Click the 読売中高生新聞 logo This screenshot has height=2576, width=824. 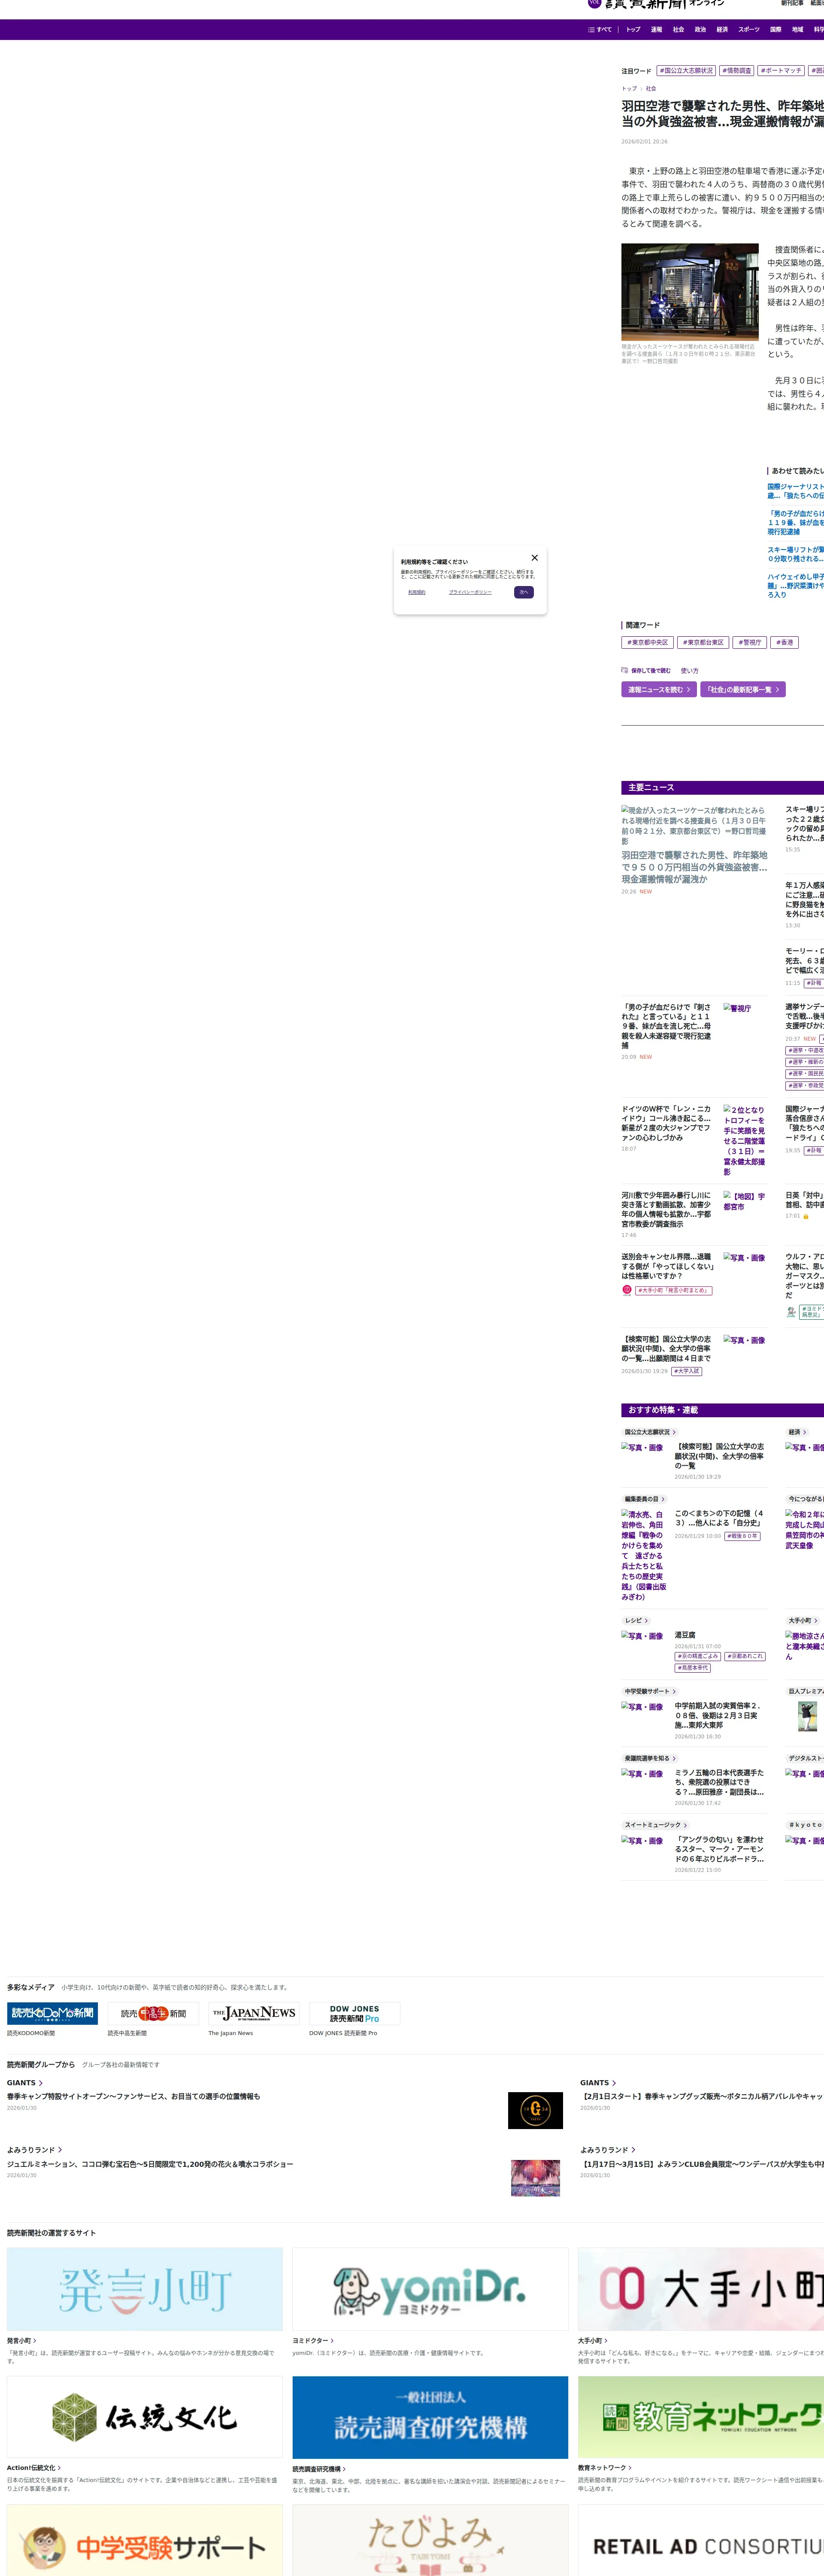pyautogui.click(x=153, y=2013)
